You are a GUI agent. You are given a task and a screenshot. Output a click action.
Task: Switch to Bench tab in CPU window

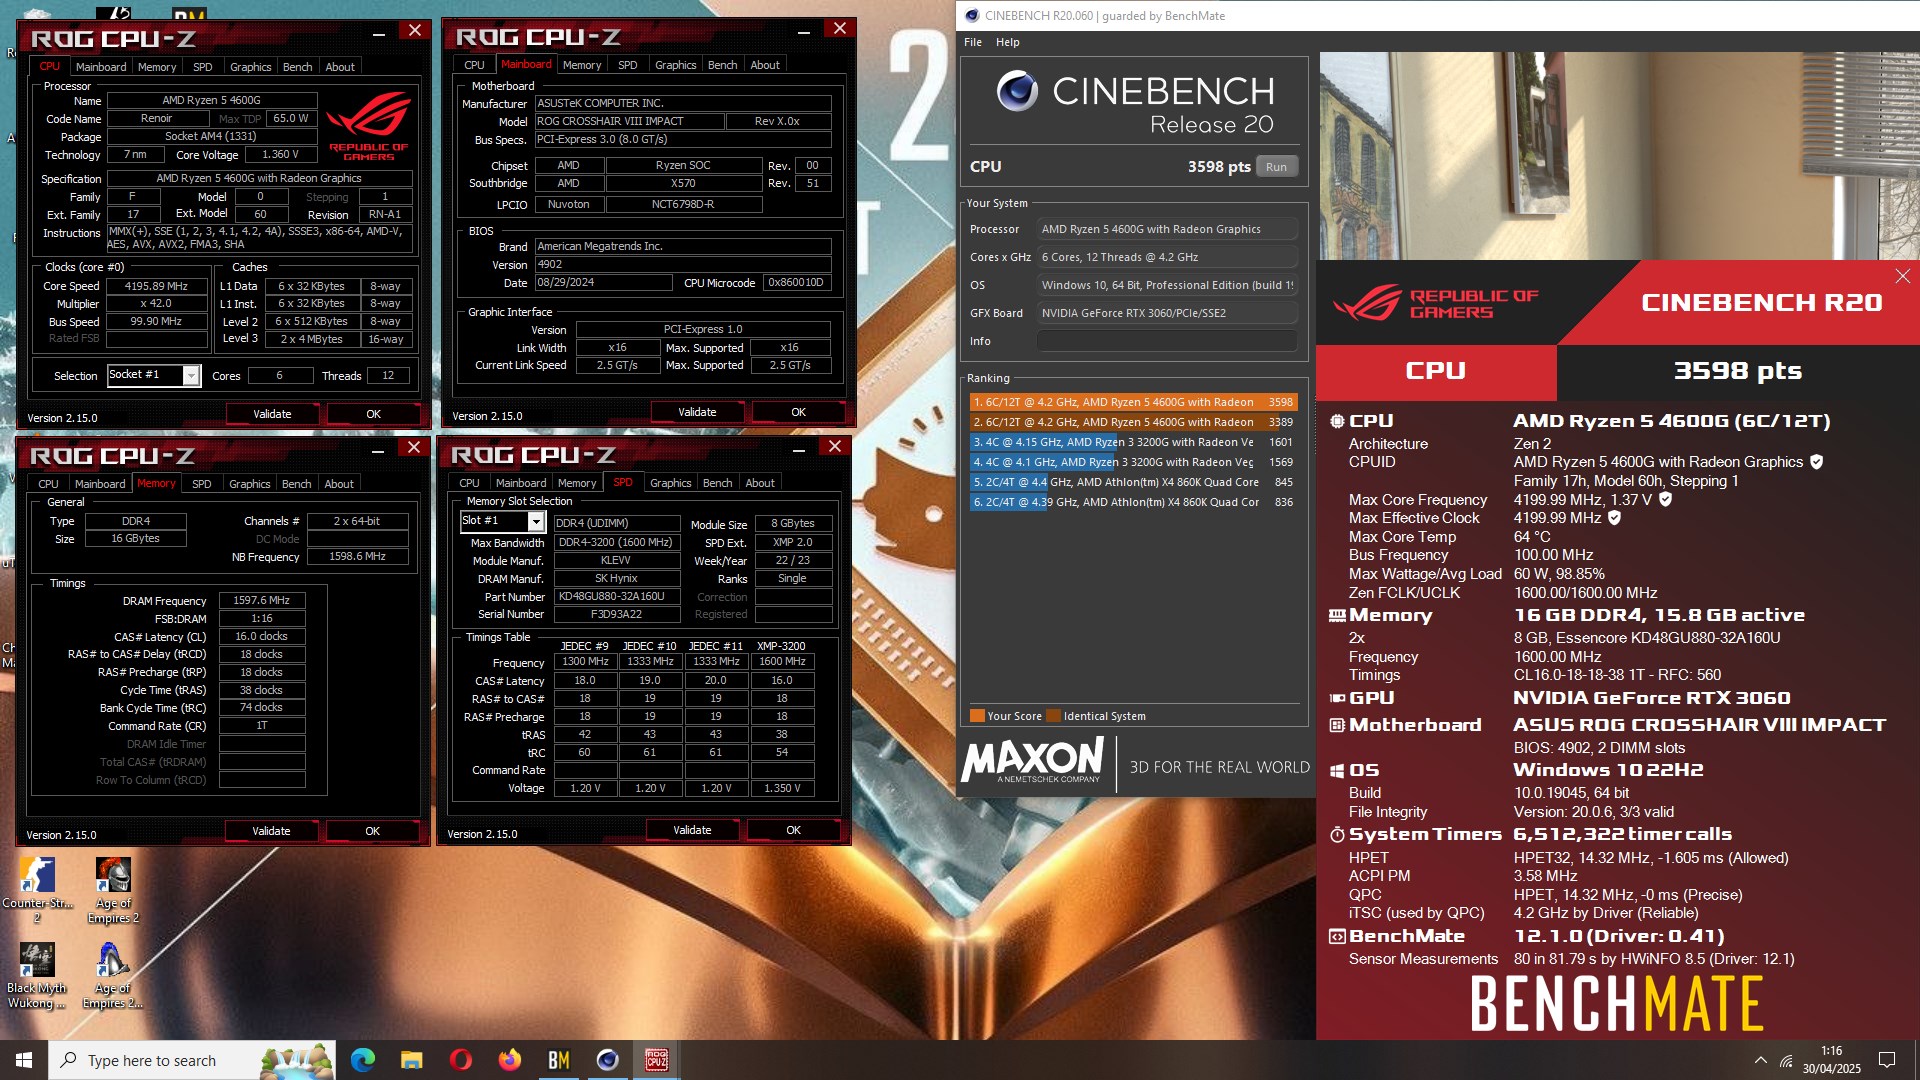tap(297, 67)
